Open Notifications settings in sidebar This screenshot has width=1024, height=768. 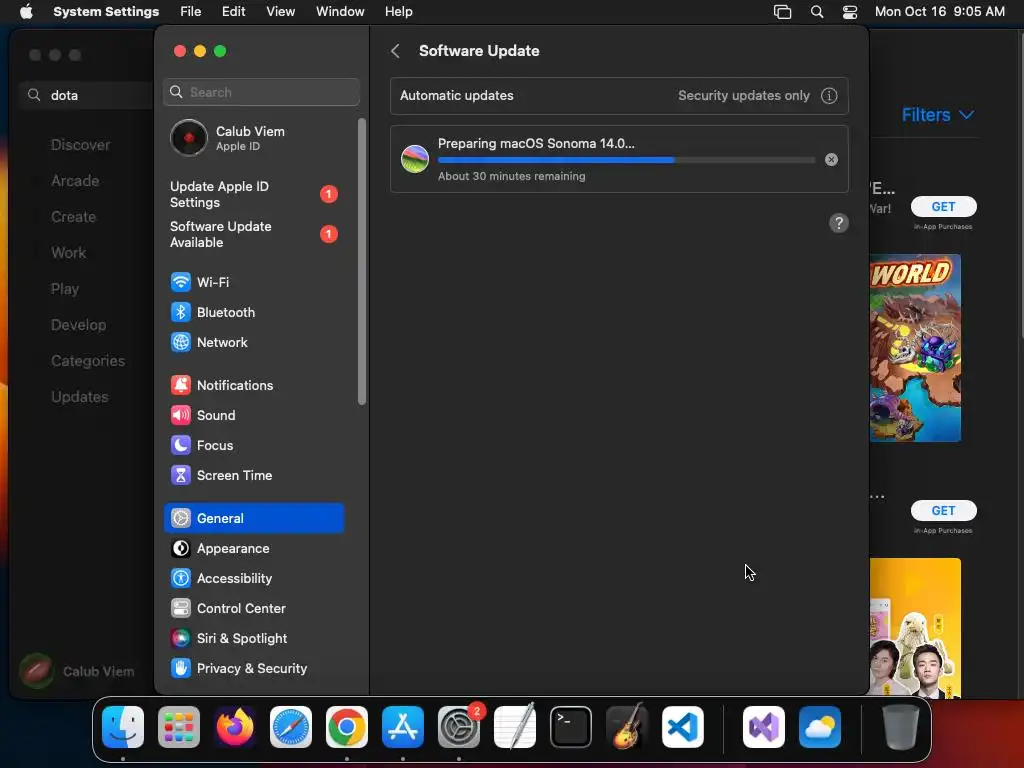254,385
